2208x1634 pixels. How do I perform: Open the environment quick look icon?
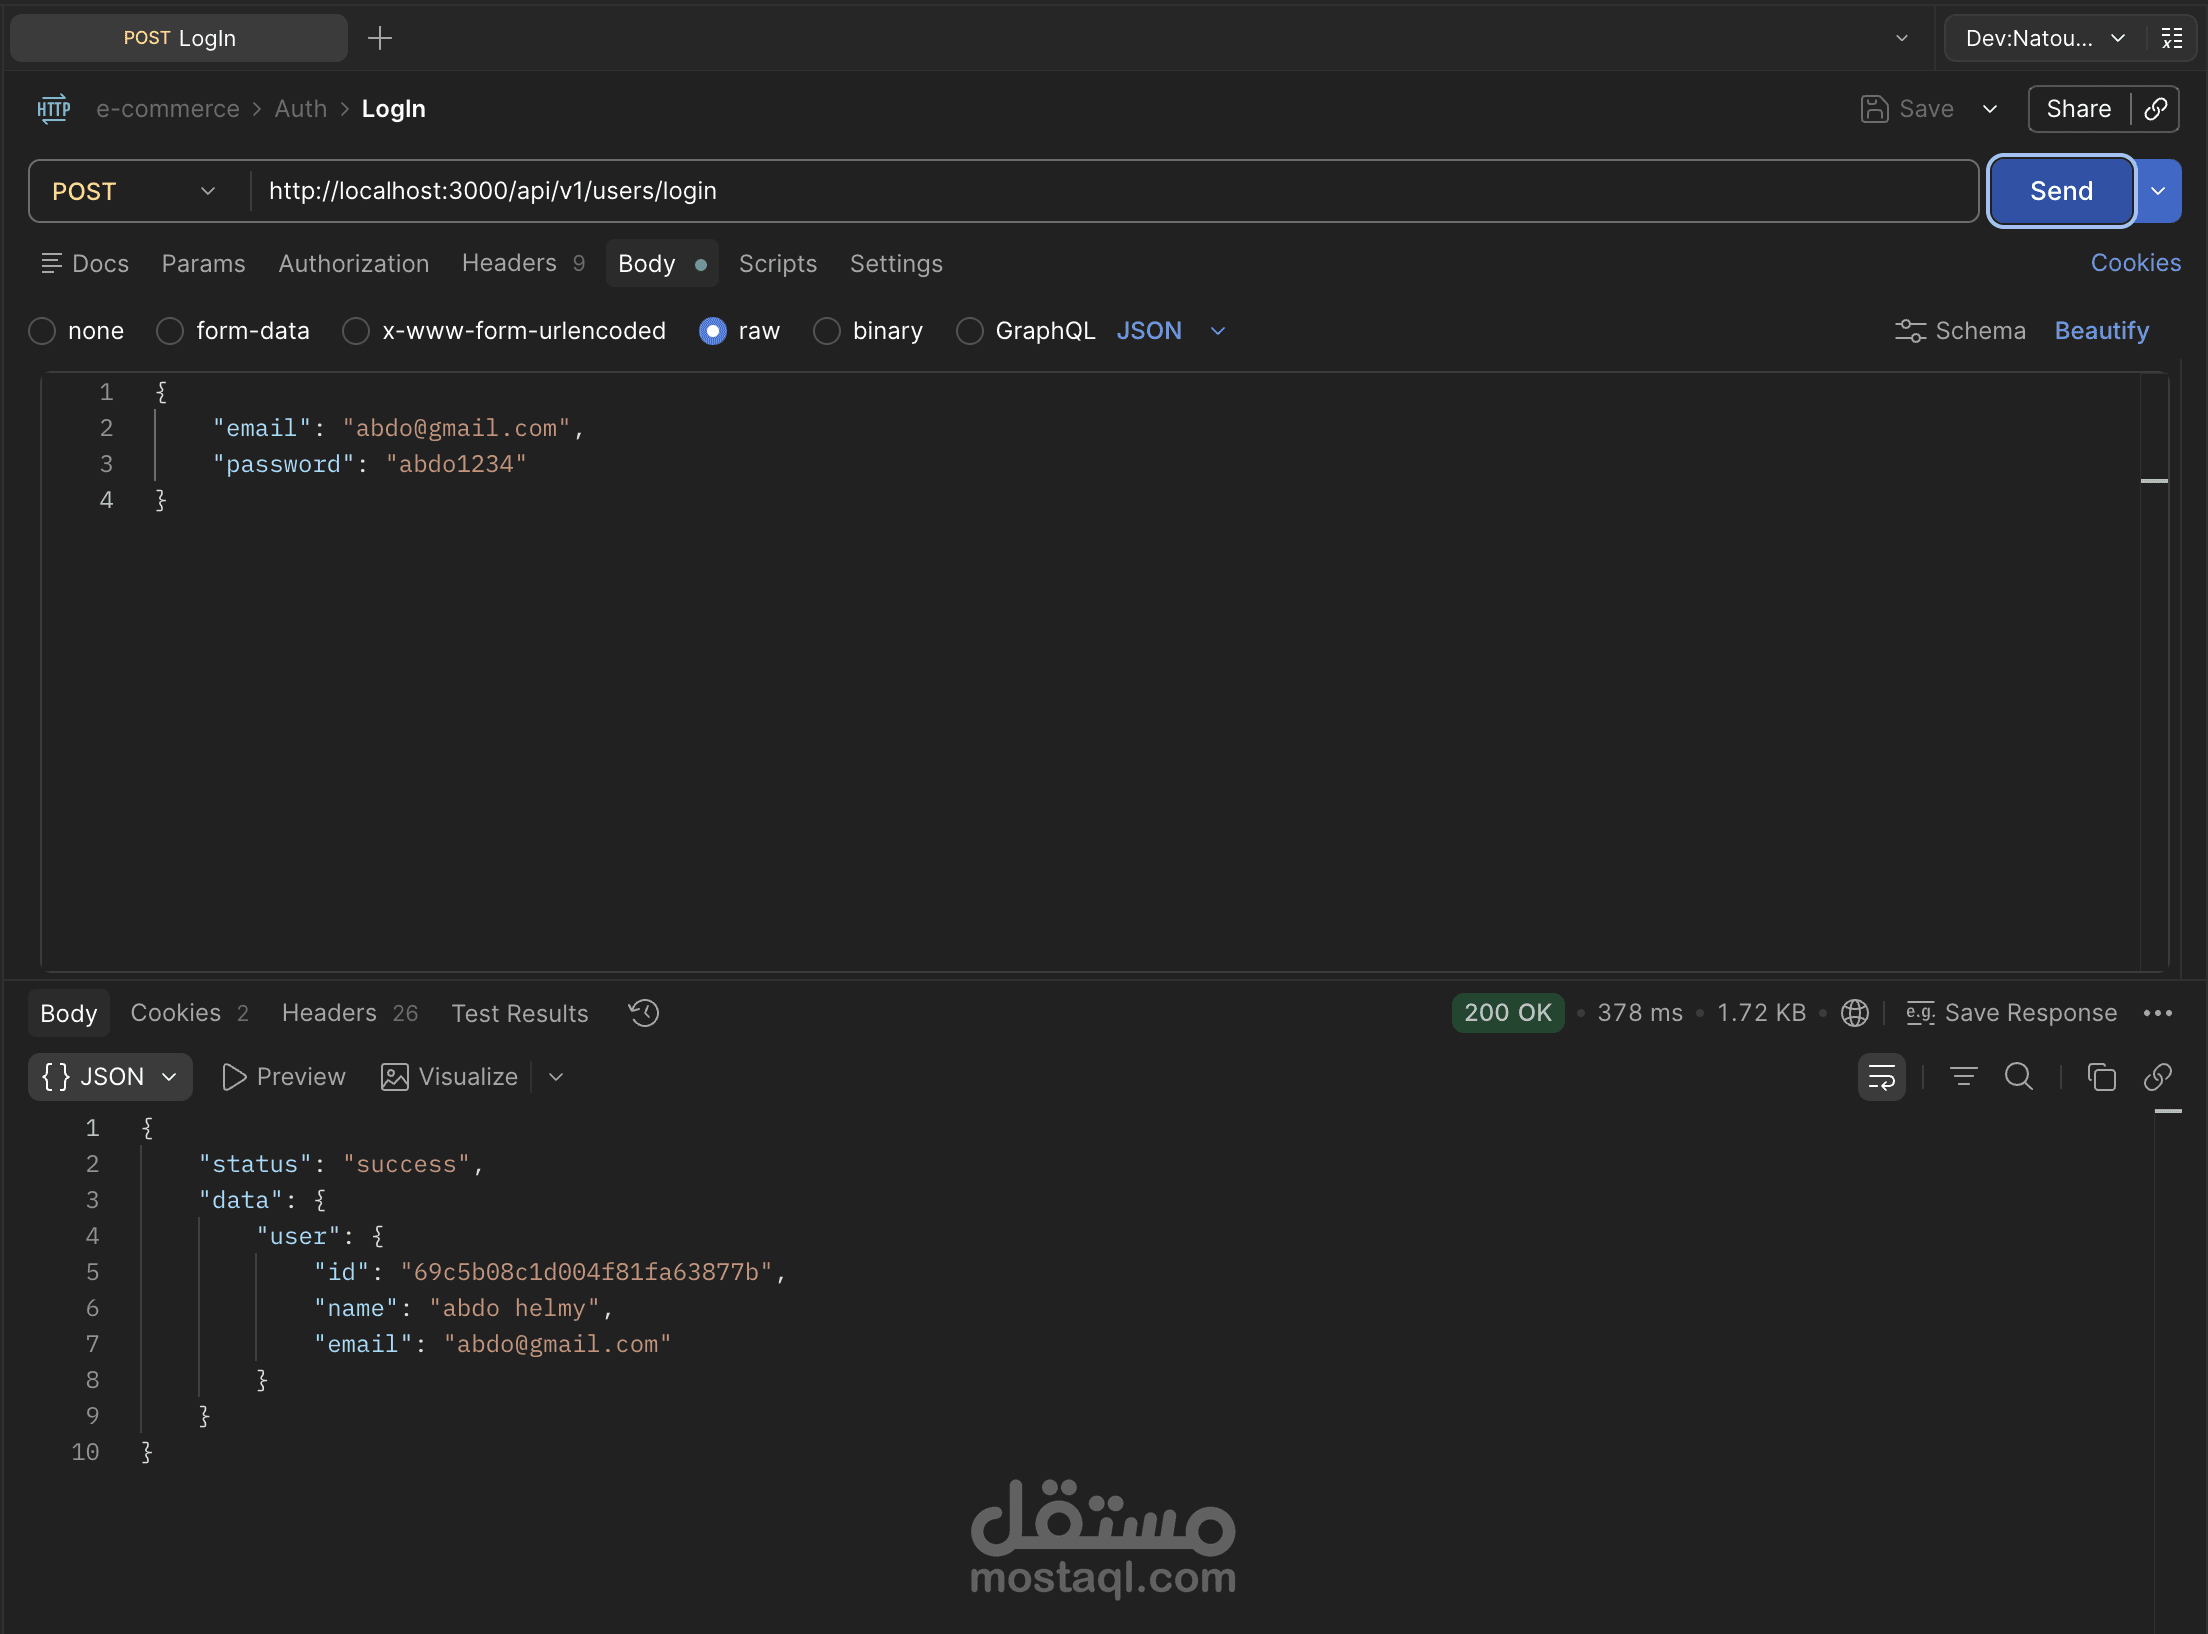(2172, 38)
